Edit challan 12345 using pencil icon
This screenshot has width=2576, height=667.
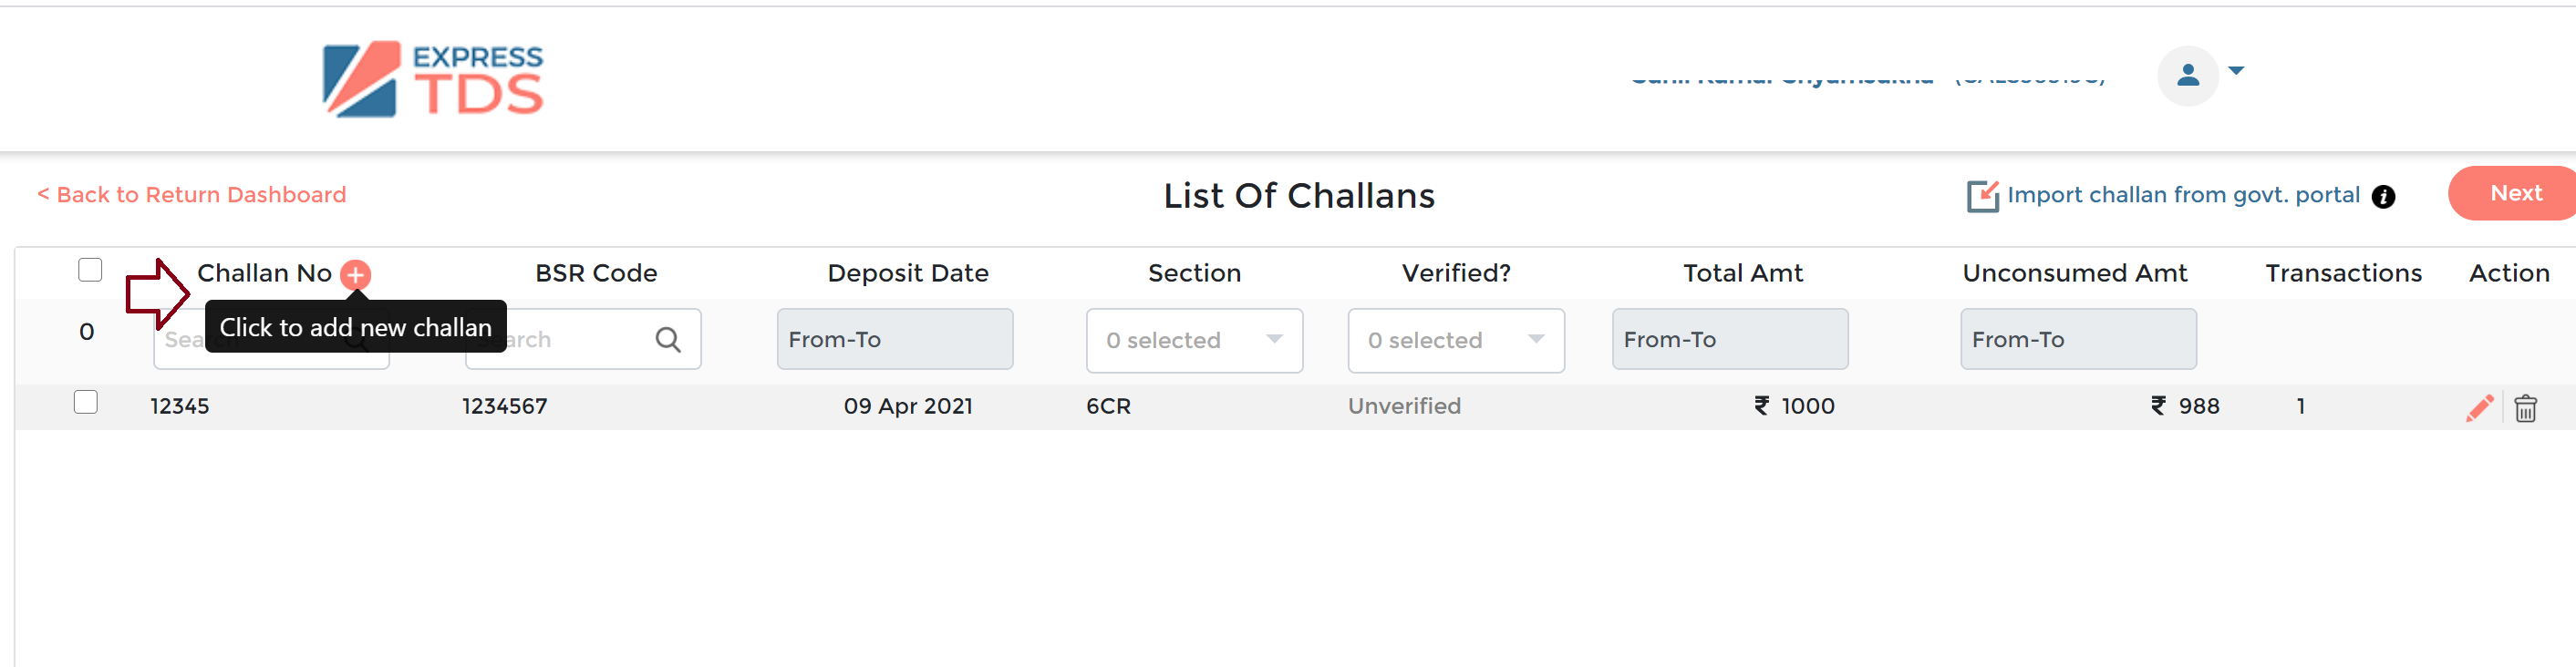click(2479, 408)
